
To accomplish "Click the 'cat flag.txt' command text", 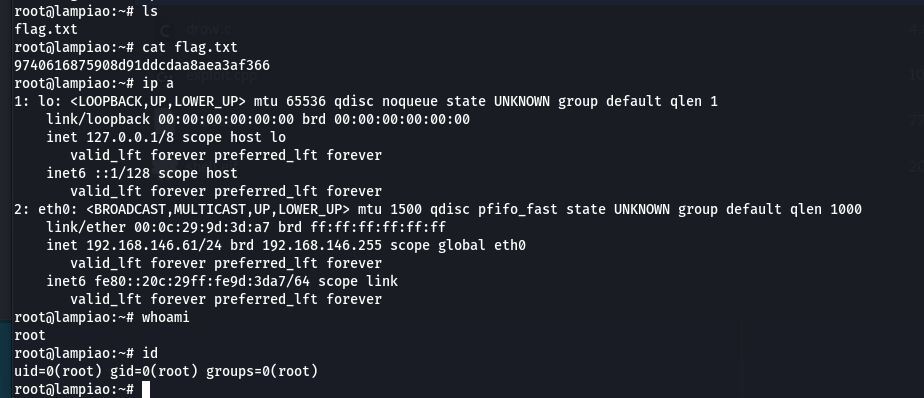I will tap(190, 47).
